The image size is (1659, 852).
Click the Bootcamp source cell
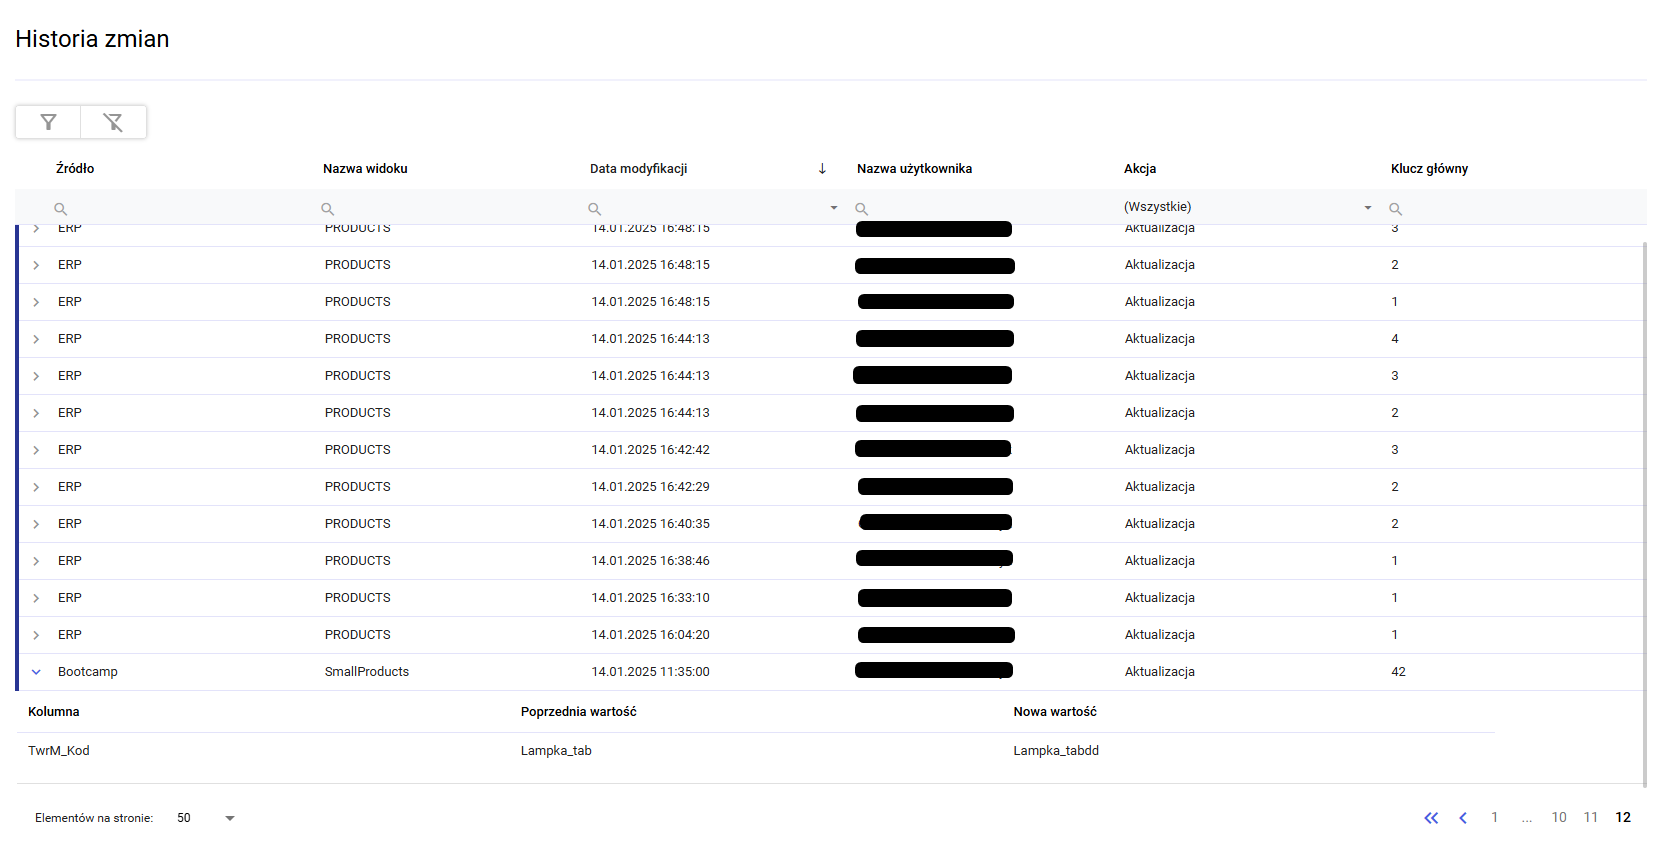pos(88,672)
